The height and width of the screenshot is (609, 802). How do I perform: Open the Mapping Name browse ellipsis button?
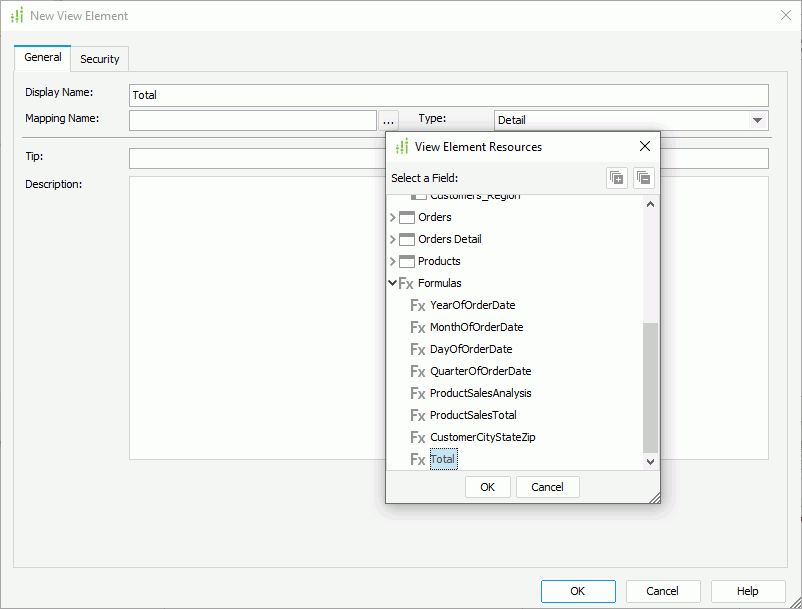[x=388, y=119]
